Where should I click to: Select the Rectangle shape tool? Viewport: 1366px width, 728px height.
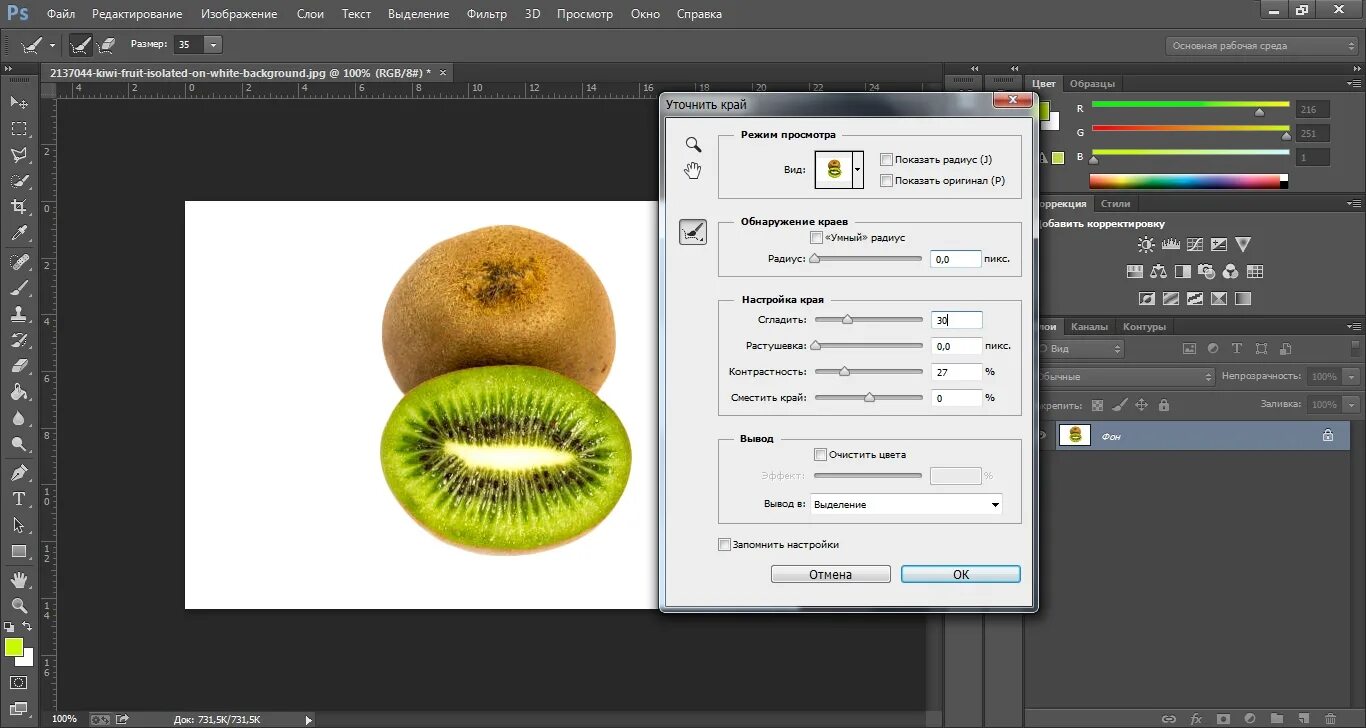(19, 551)
